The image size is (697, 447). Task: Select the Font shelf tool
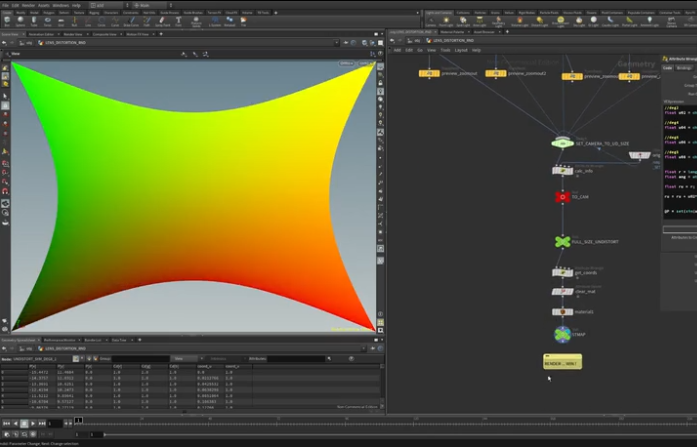[178, 21]
